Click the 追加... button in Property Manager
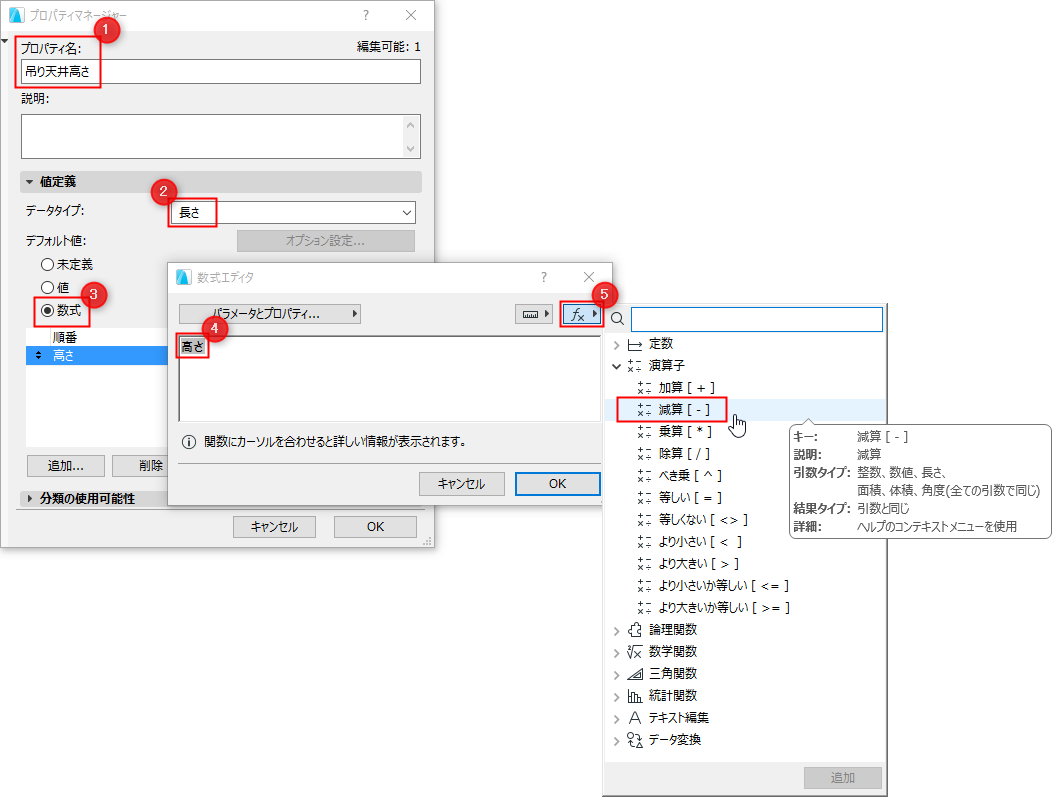 tap(64, 465)
